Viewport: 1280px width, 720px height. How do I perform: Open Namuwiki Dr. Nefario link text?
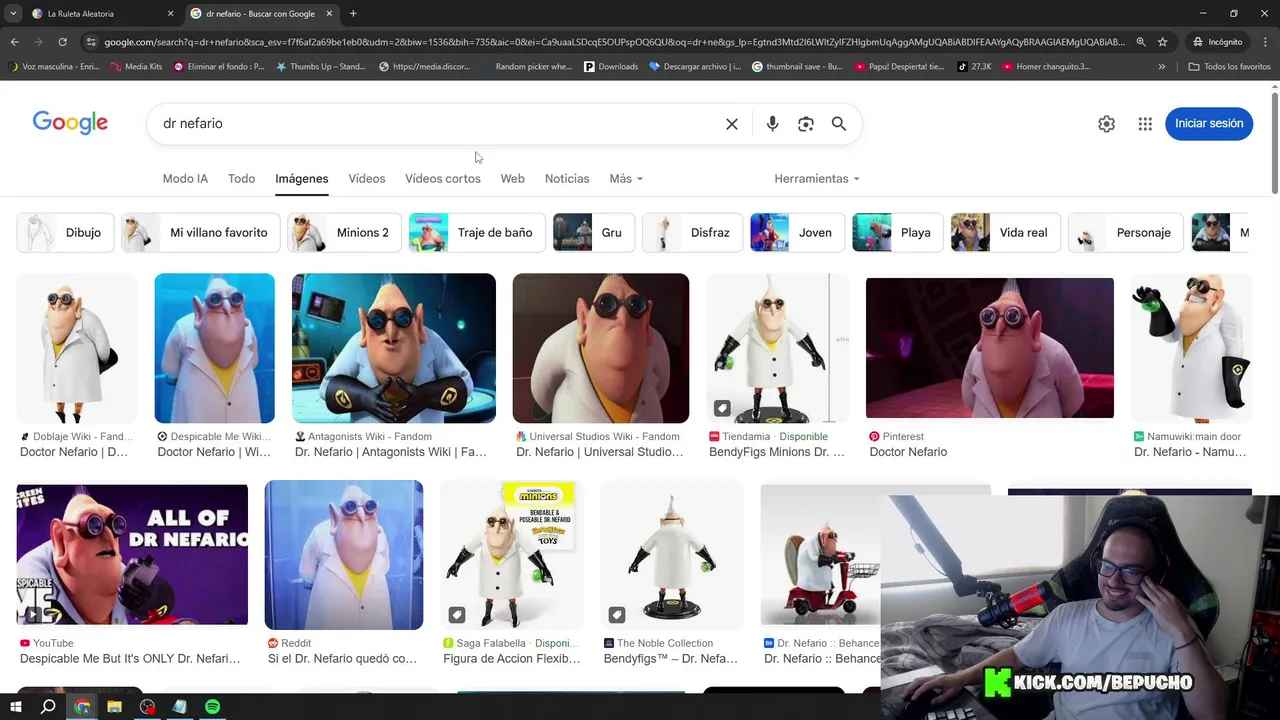[x=1190, y=452]
